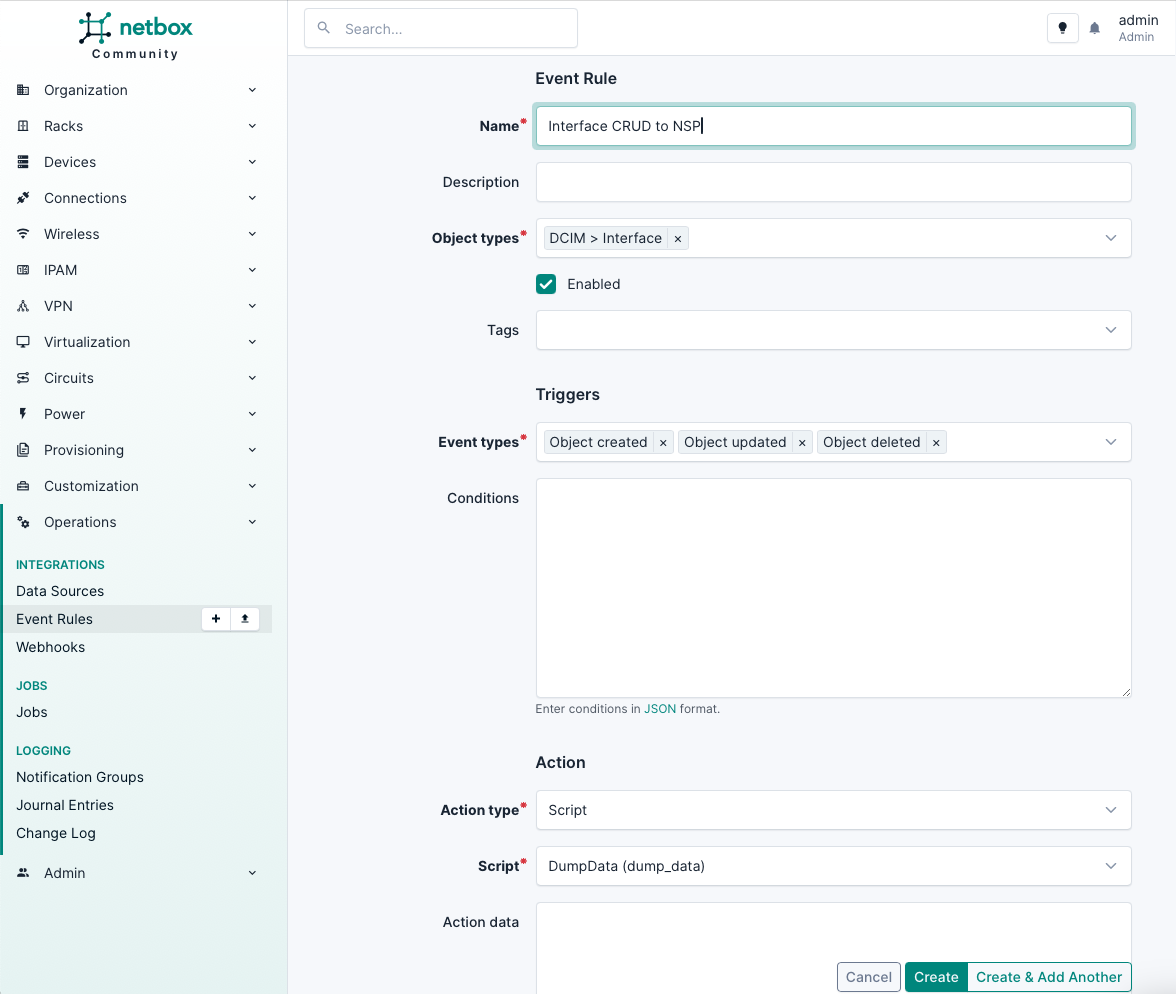Go to Change Log in sidebar
This screenshot has height=994, width=1176.
pos(56,833)
